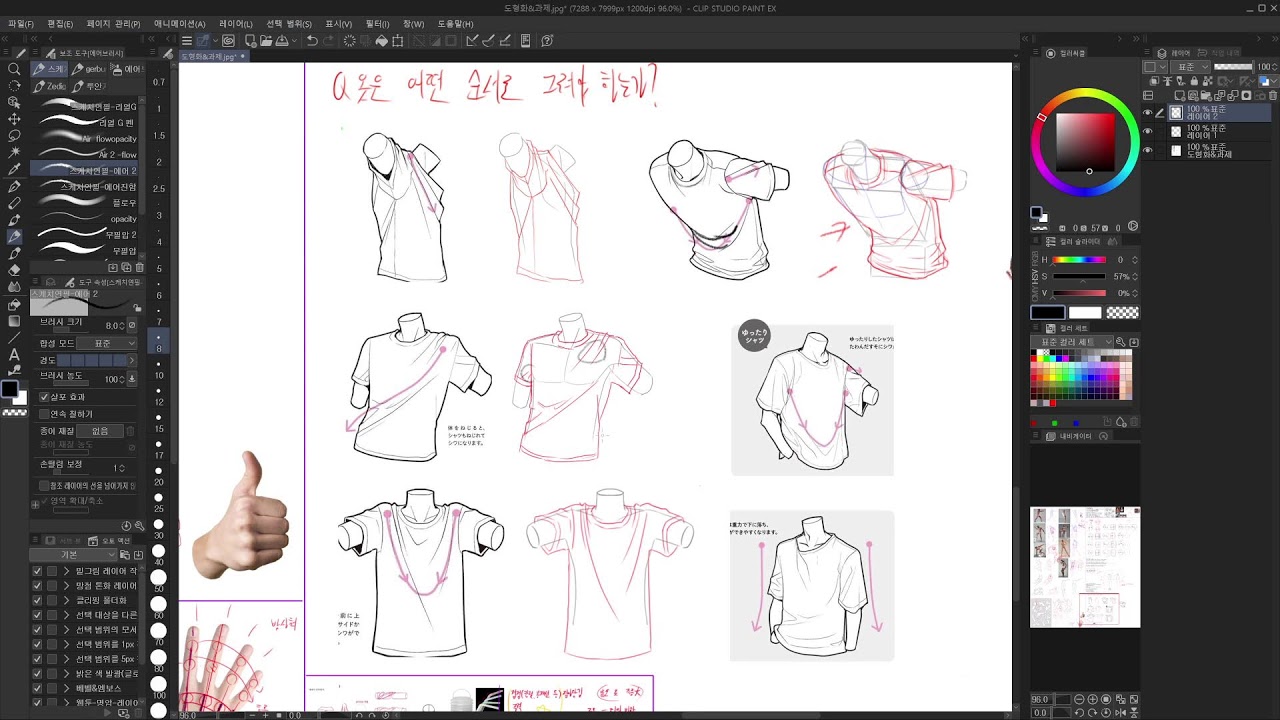The width and height of the screenshot is (1280, 720).
Task: Select the Eraser tool
Action: (x=14, y=270)
